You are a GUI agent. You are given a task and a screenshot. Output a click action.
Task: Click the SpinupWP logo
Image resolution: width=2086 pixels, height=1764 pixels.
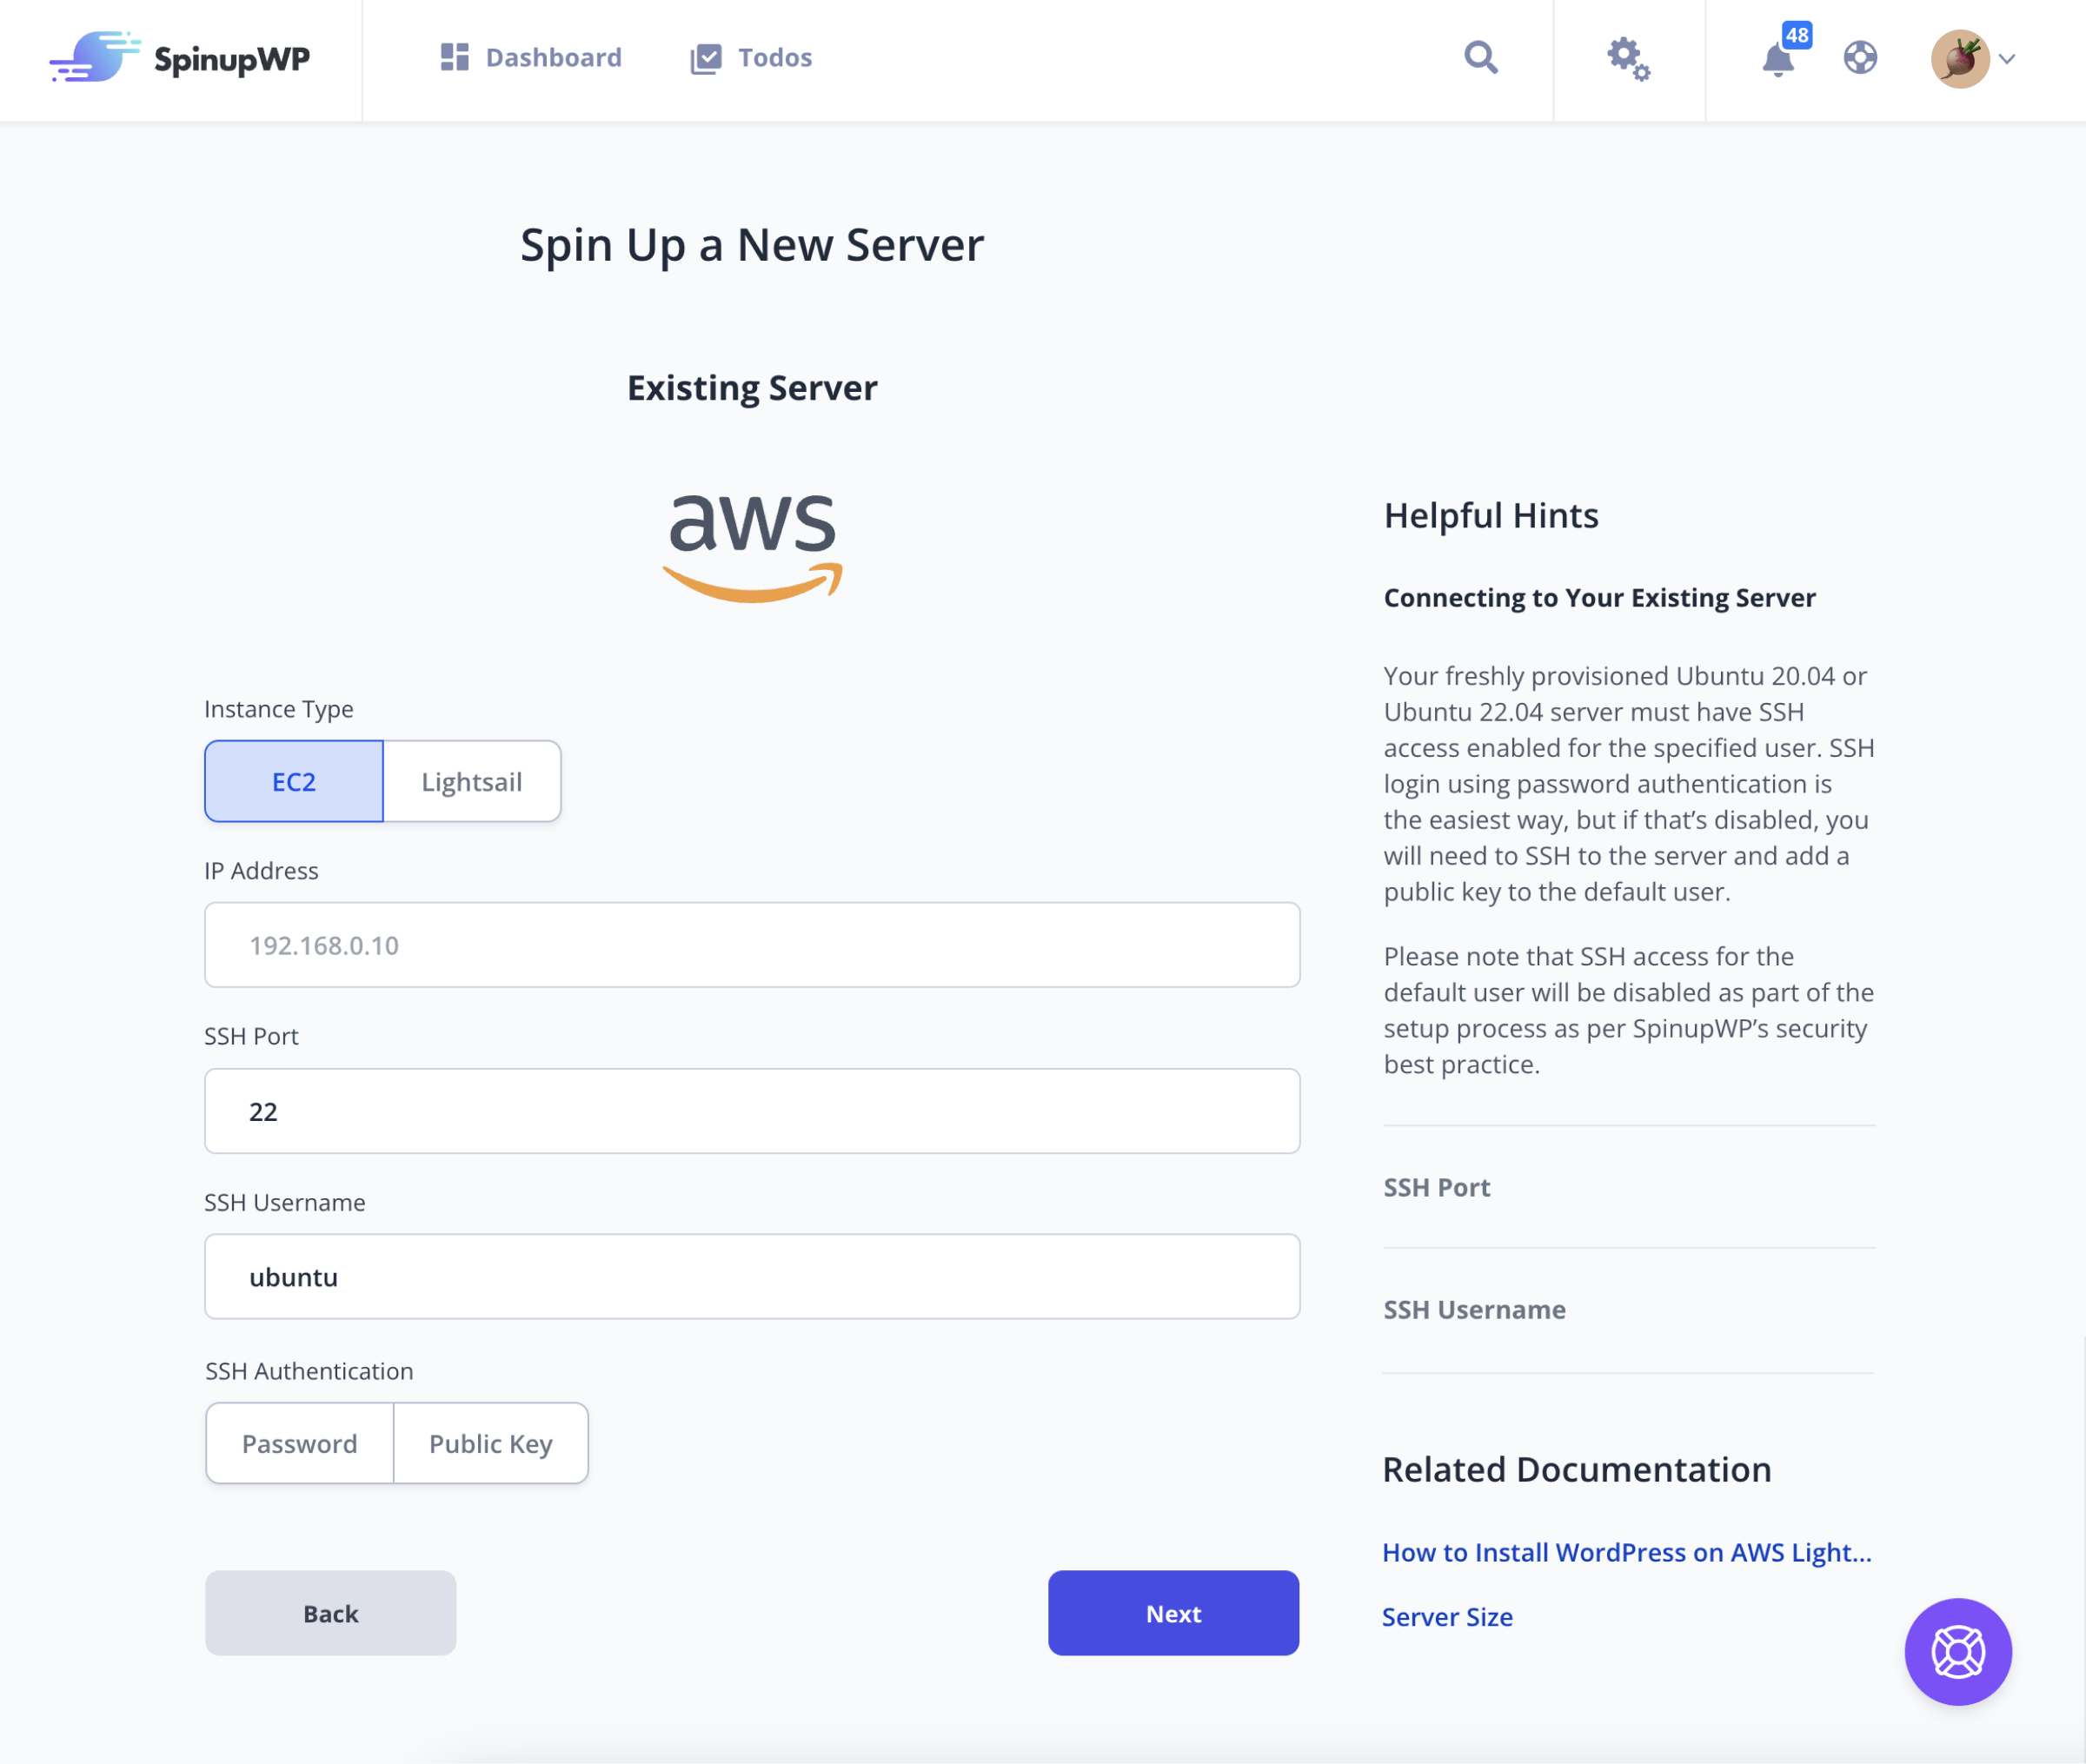(x=180, y=57)
